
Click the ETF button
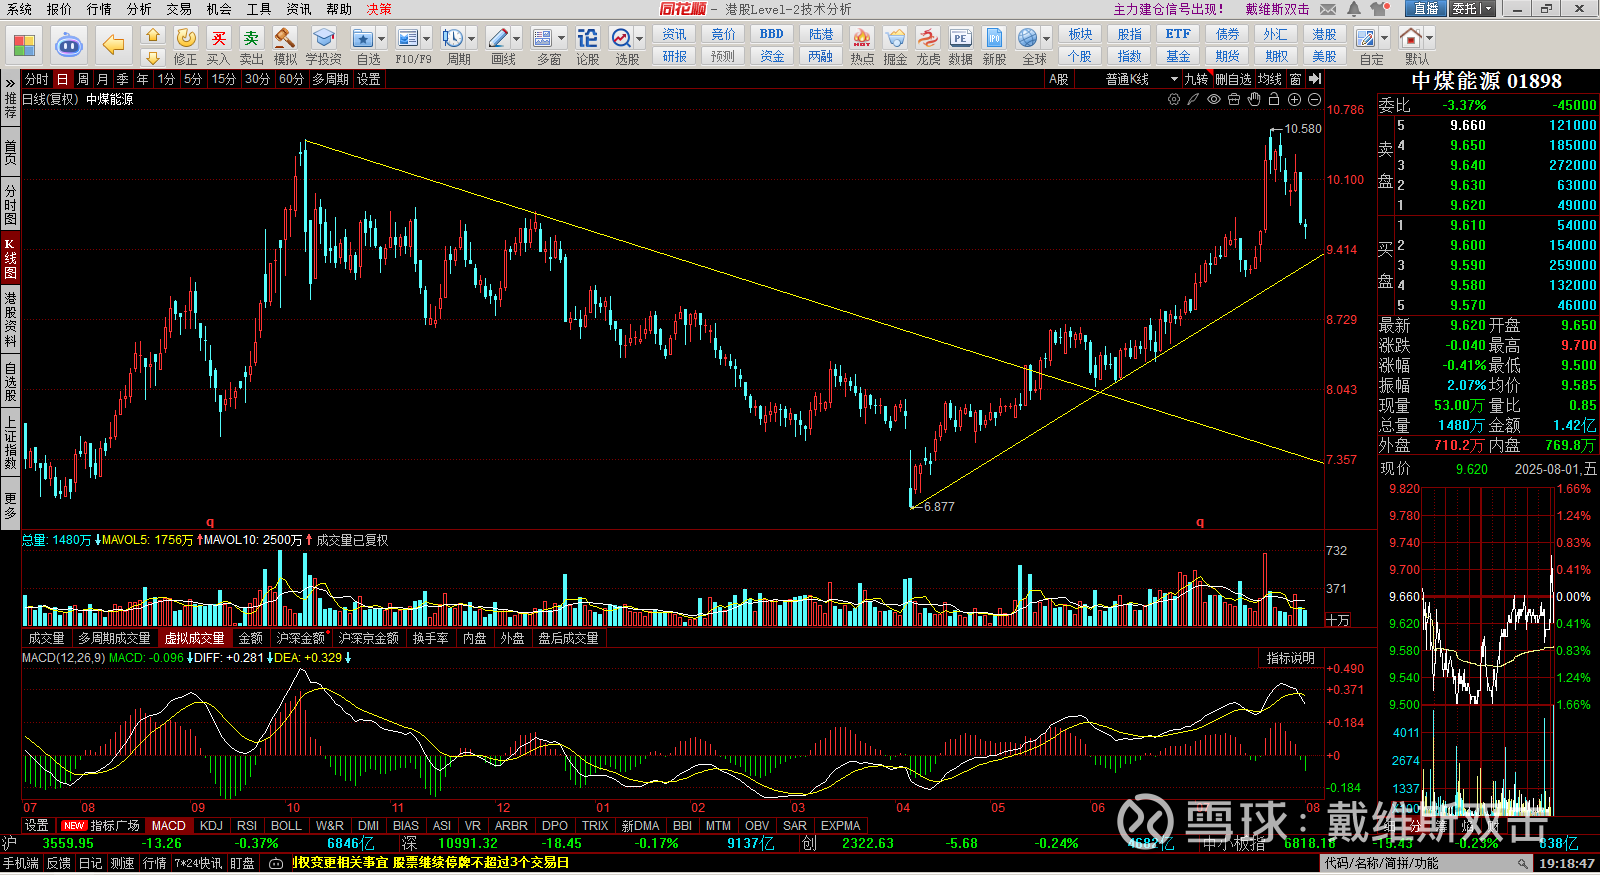pos(1178,34)
